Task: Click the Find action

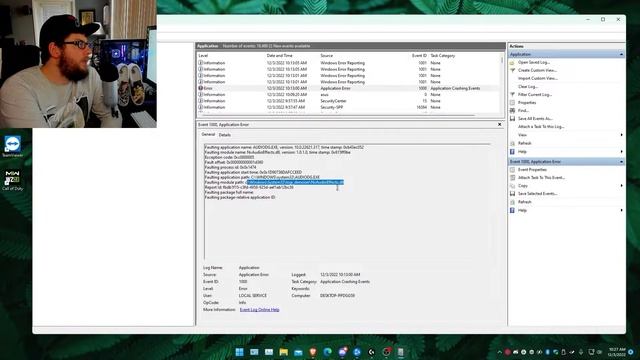Action: tap(523, 111)
